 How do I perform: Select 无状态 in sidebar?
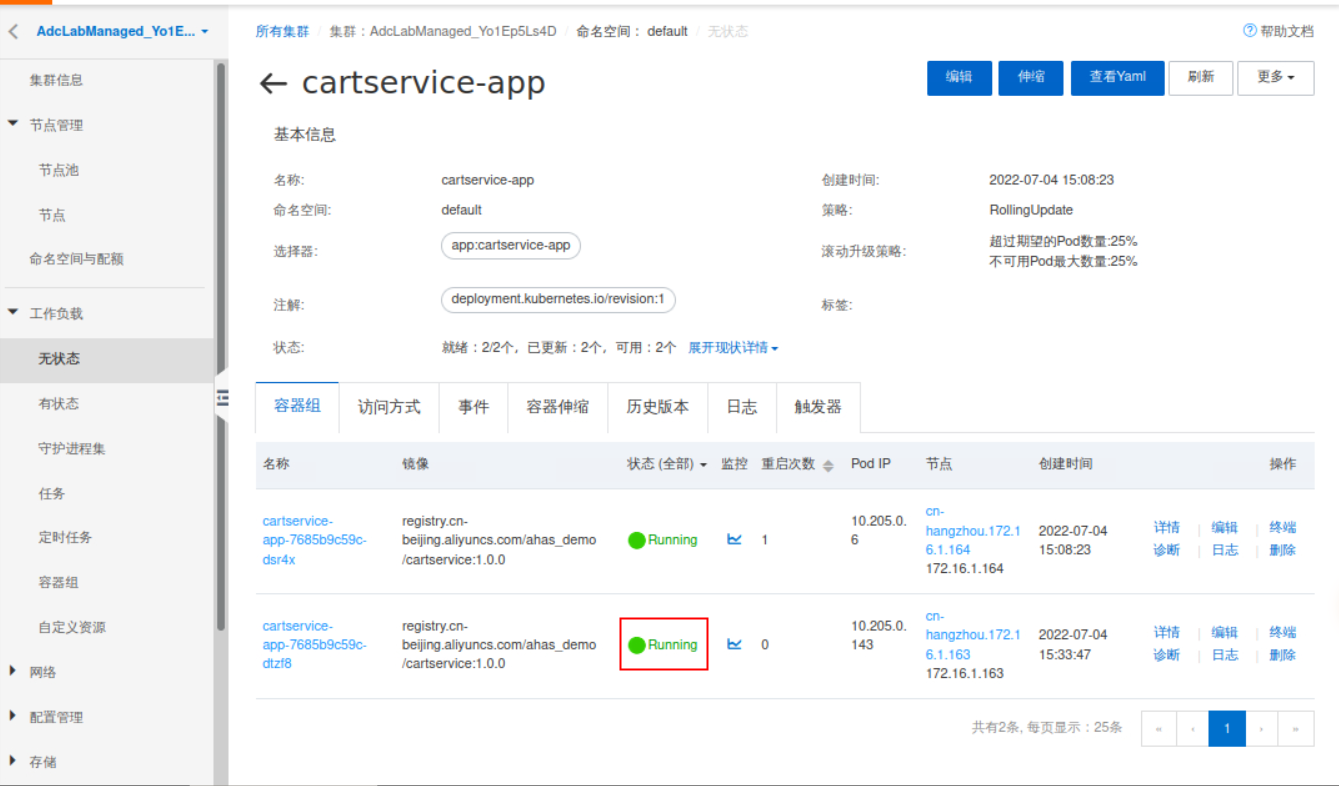(x=59, y=359)
